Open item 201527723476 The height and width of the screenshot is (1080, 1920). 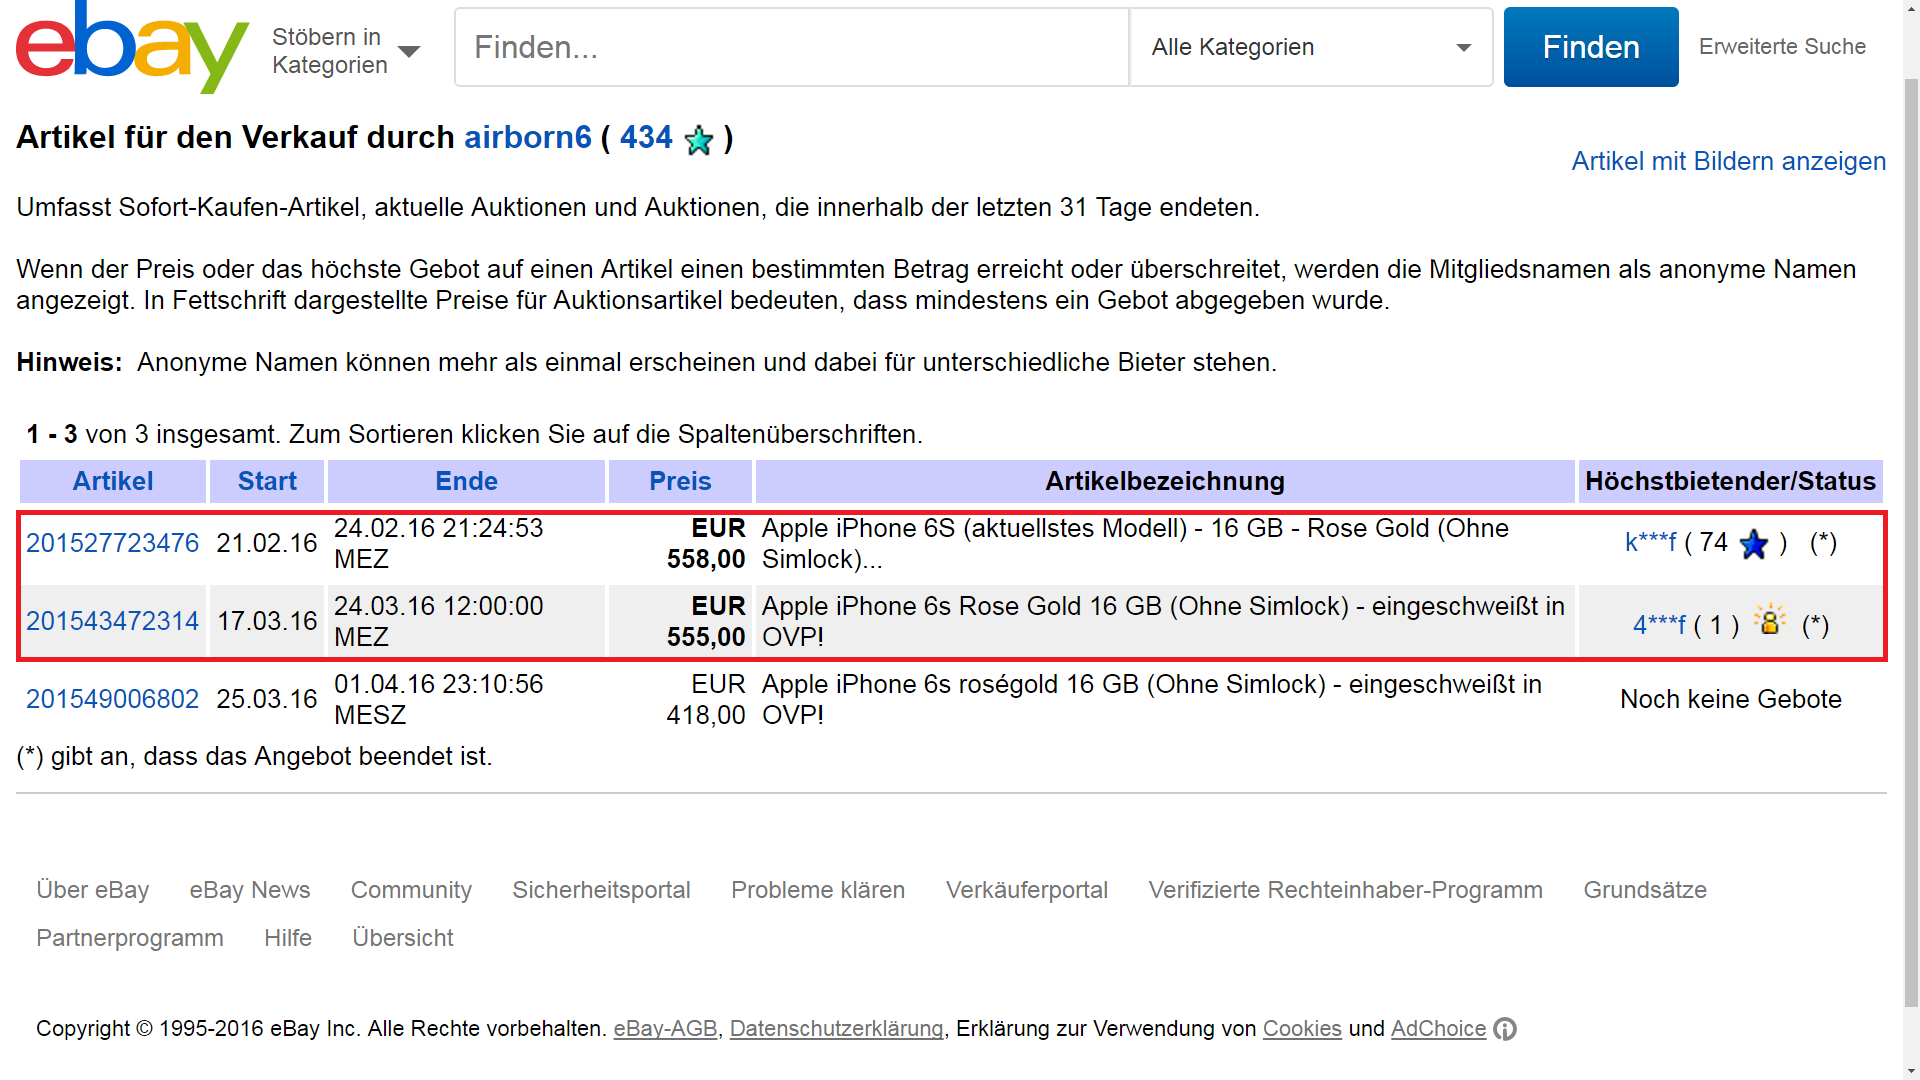(x=113, y=543)
